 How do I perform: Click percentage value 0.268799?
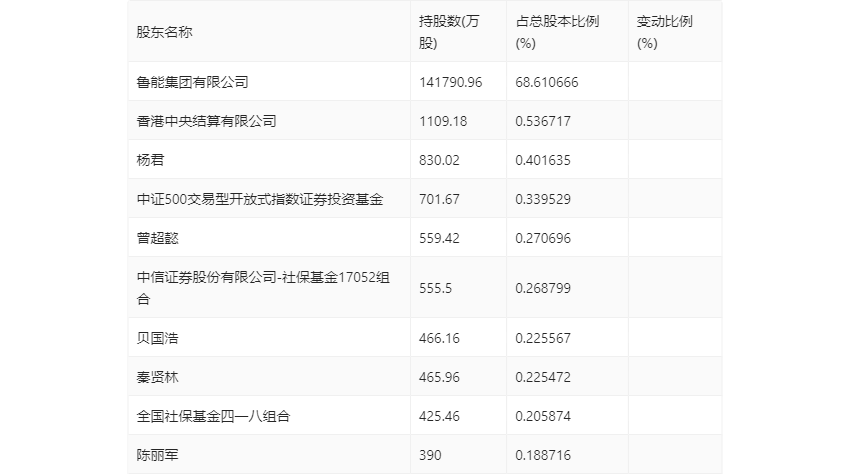[x=543, y=288]
